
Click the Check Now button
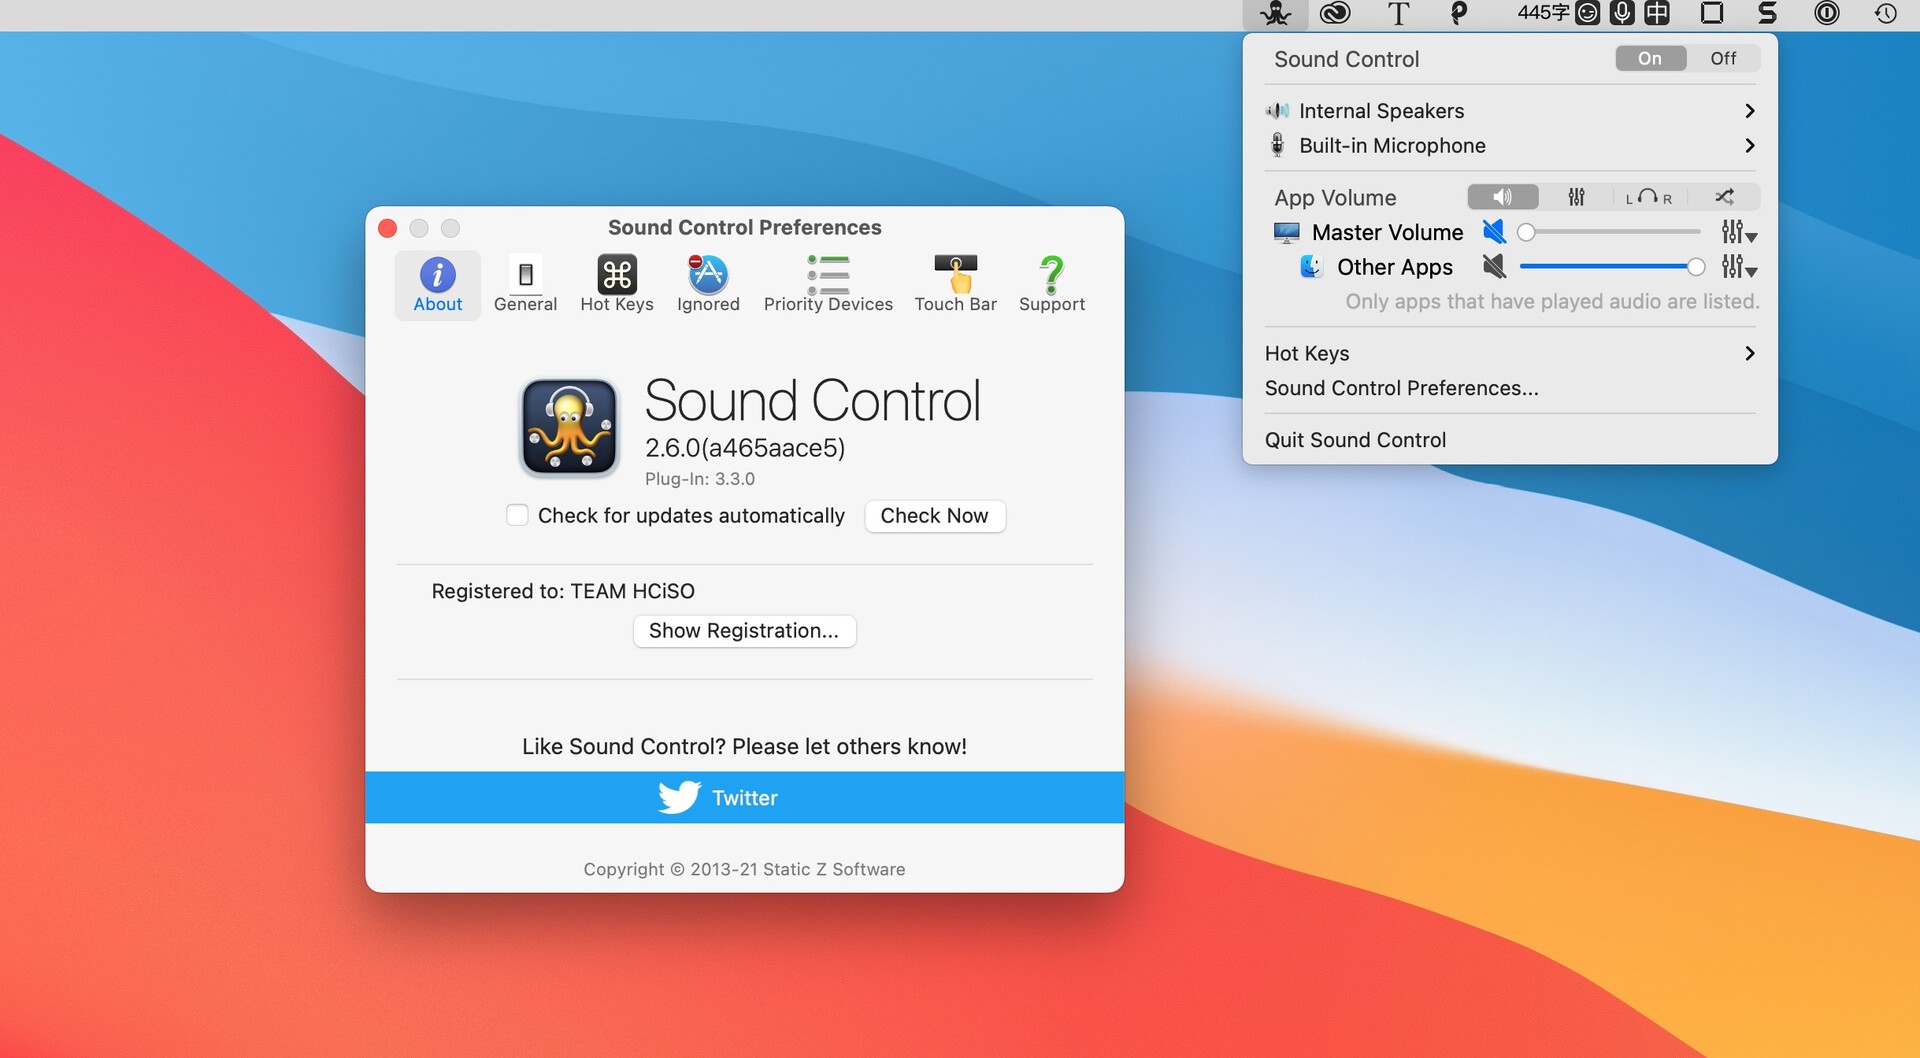pos(934,516)
